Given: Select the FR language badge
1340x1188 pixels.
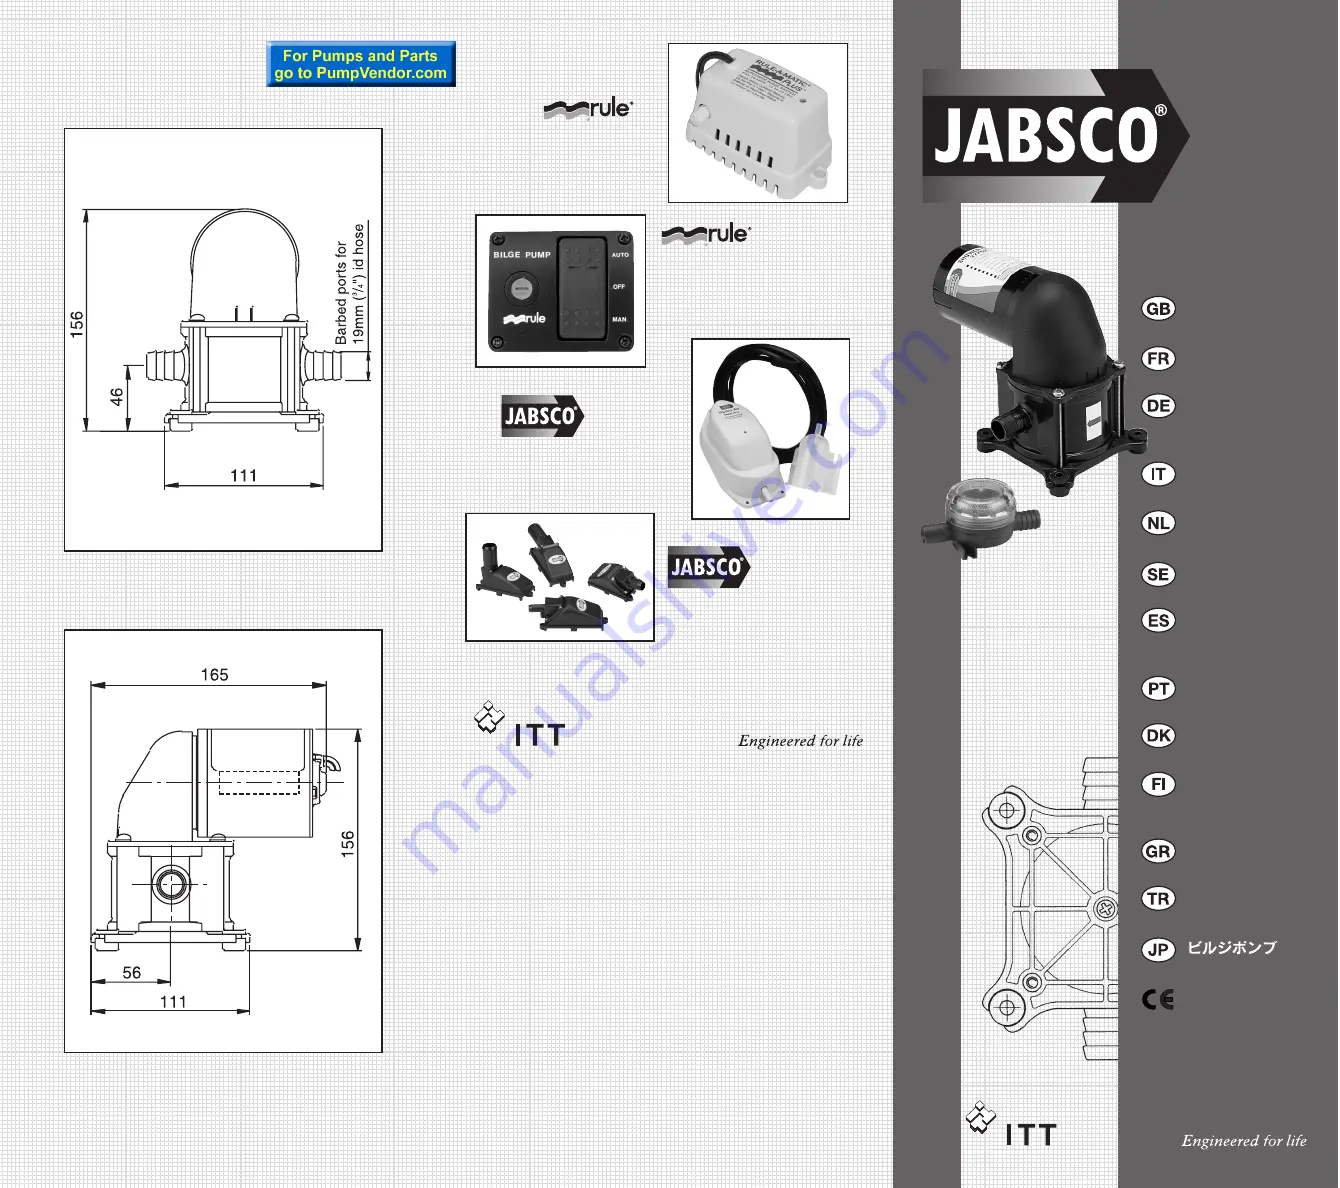Looking at the screenshot, I should (1158, 358).
